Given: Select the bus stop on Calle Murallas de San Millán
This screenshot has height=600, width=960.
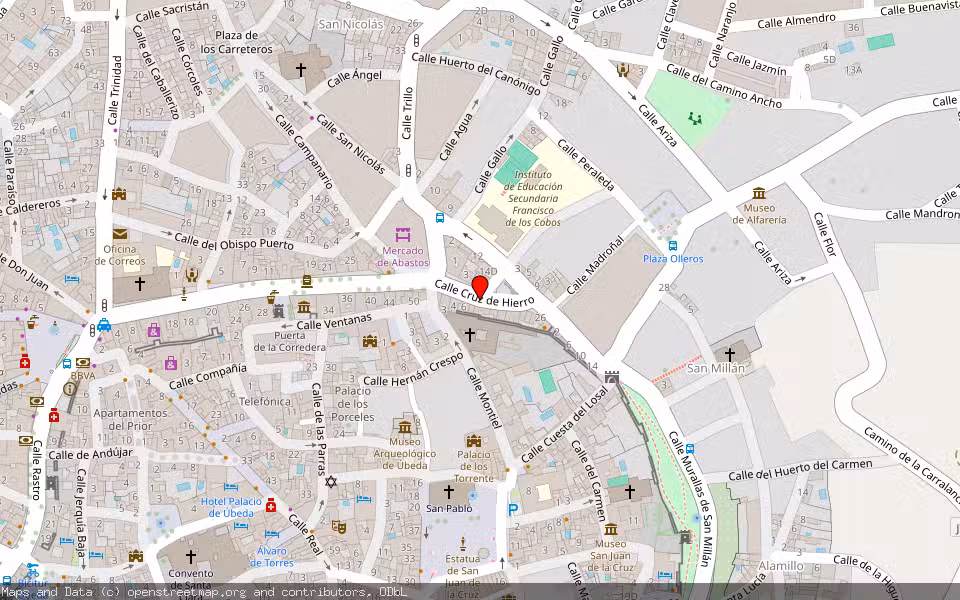Looking at the screenshot, I should click(x=690, y=449).
